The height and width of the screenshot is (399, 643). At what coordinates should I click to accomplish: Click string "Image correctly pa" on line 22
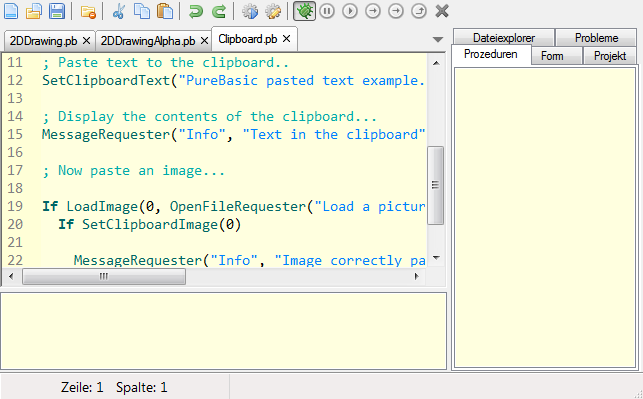coord(350,260)
